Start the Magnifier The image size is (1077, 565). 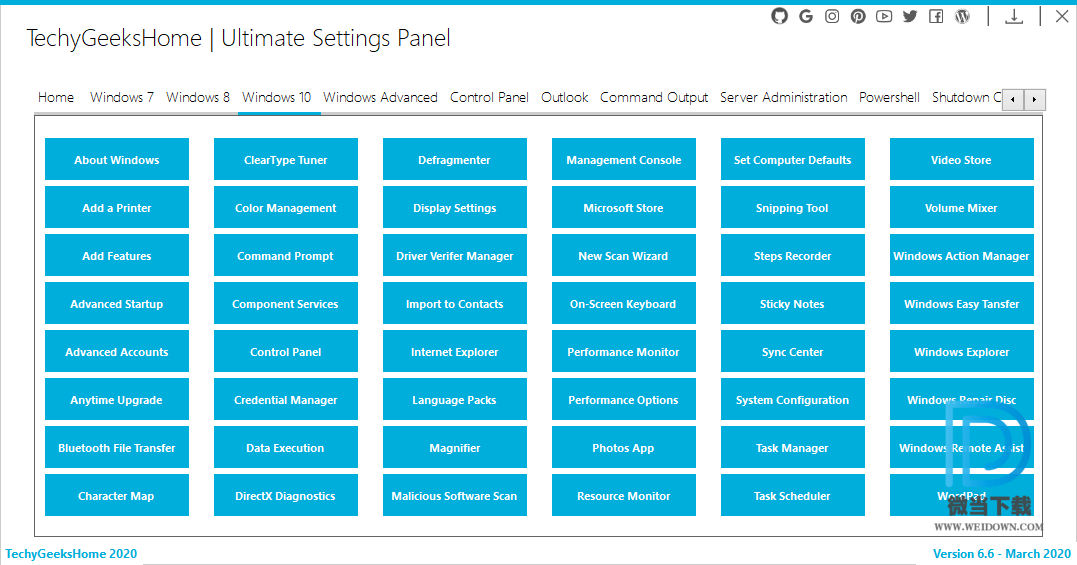pyautogui.click(x=455, y=448)
